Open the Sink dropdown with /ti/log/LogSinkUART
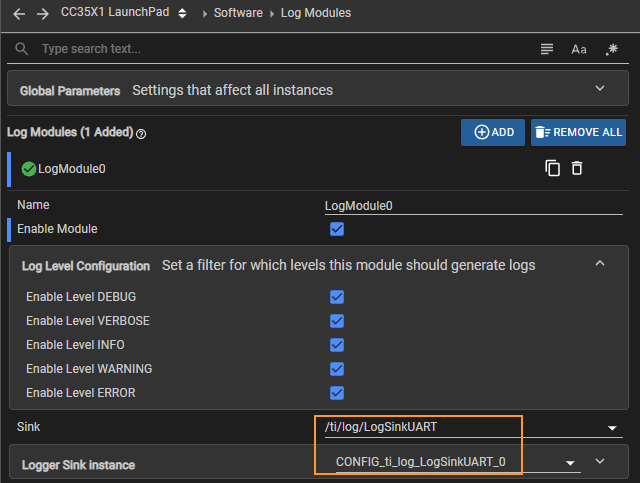Viewport: 640px width, 483px height. (473, 427)
